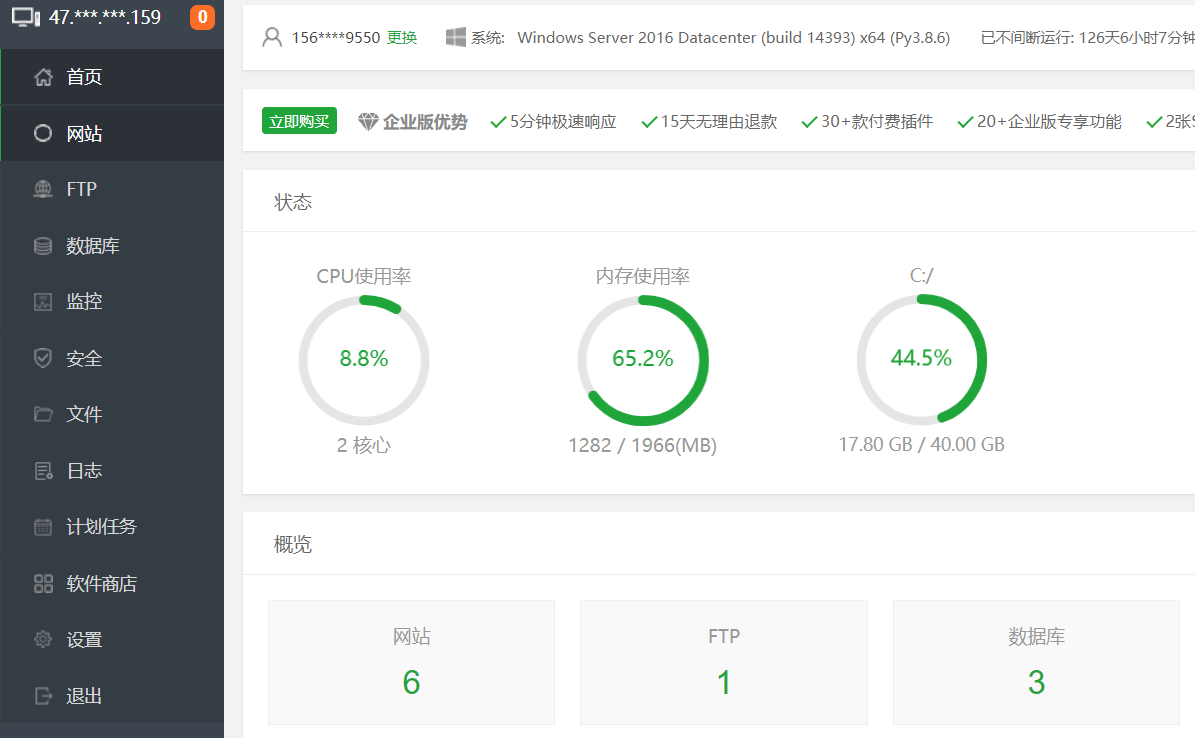Open the 软件商店 menu item
The width and height of the screenshot is (1195, 738).
tap(101, 584)
